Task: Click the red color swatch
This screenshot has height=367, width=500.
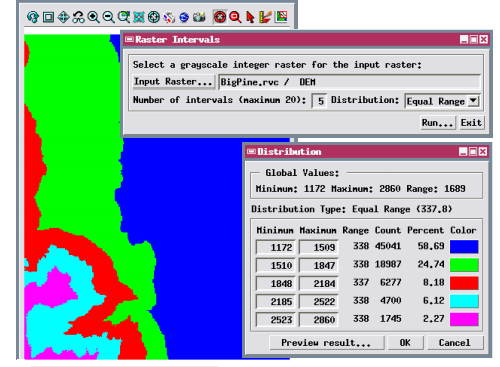Action: (x=464, y=283)
